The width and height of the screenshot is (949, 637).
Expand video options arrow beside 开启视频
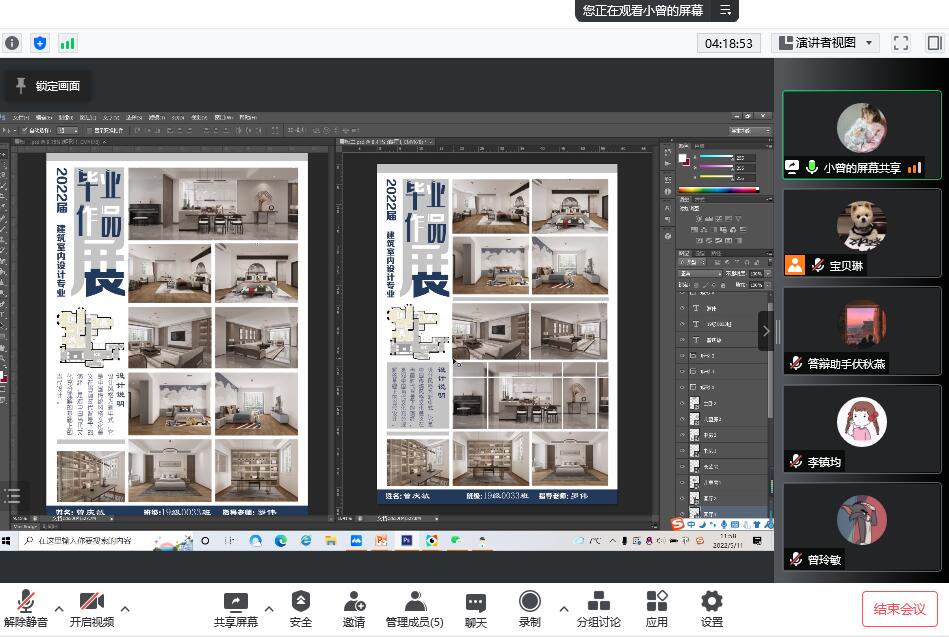click(x=125, y=608)
